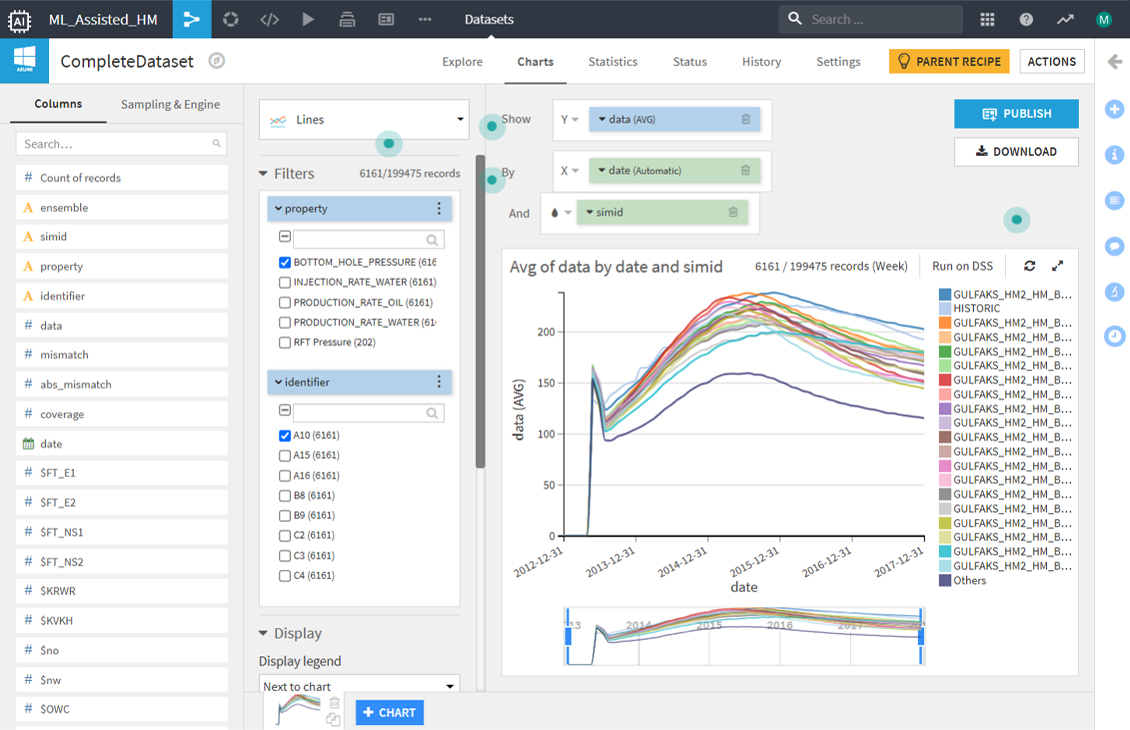Switch to the Statistics tab

612,62
